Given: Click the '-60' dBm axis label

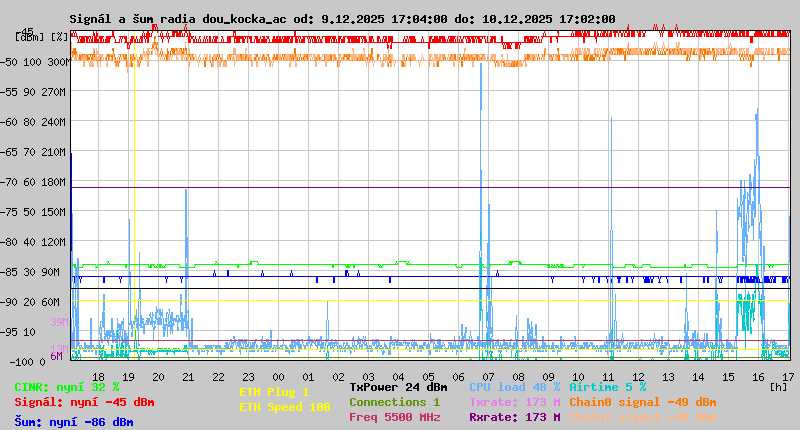Looking at the screenshot, I should click(11, 122).
